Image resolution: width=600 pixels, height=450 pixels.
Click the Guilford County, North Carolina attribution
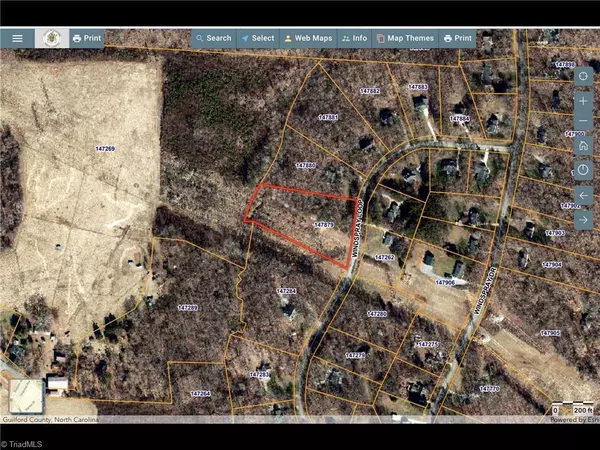pos(51,420)
